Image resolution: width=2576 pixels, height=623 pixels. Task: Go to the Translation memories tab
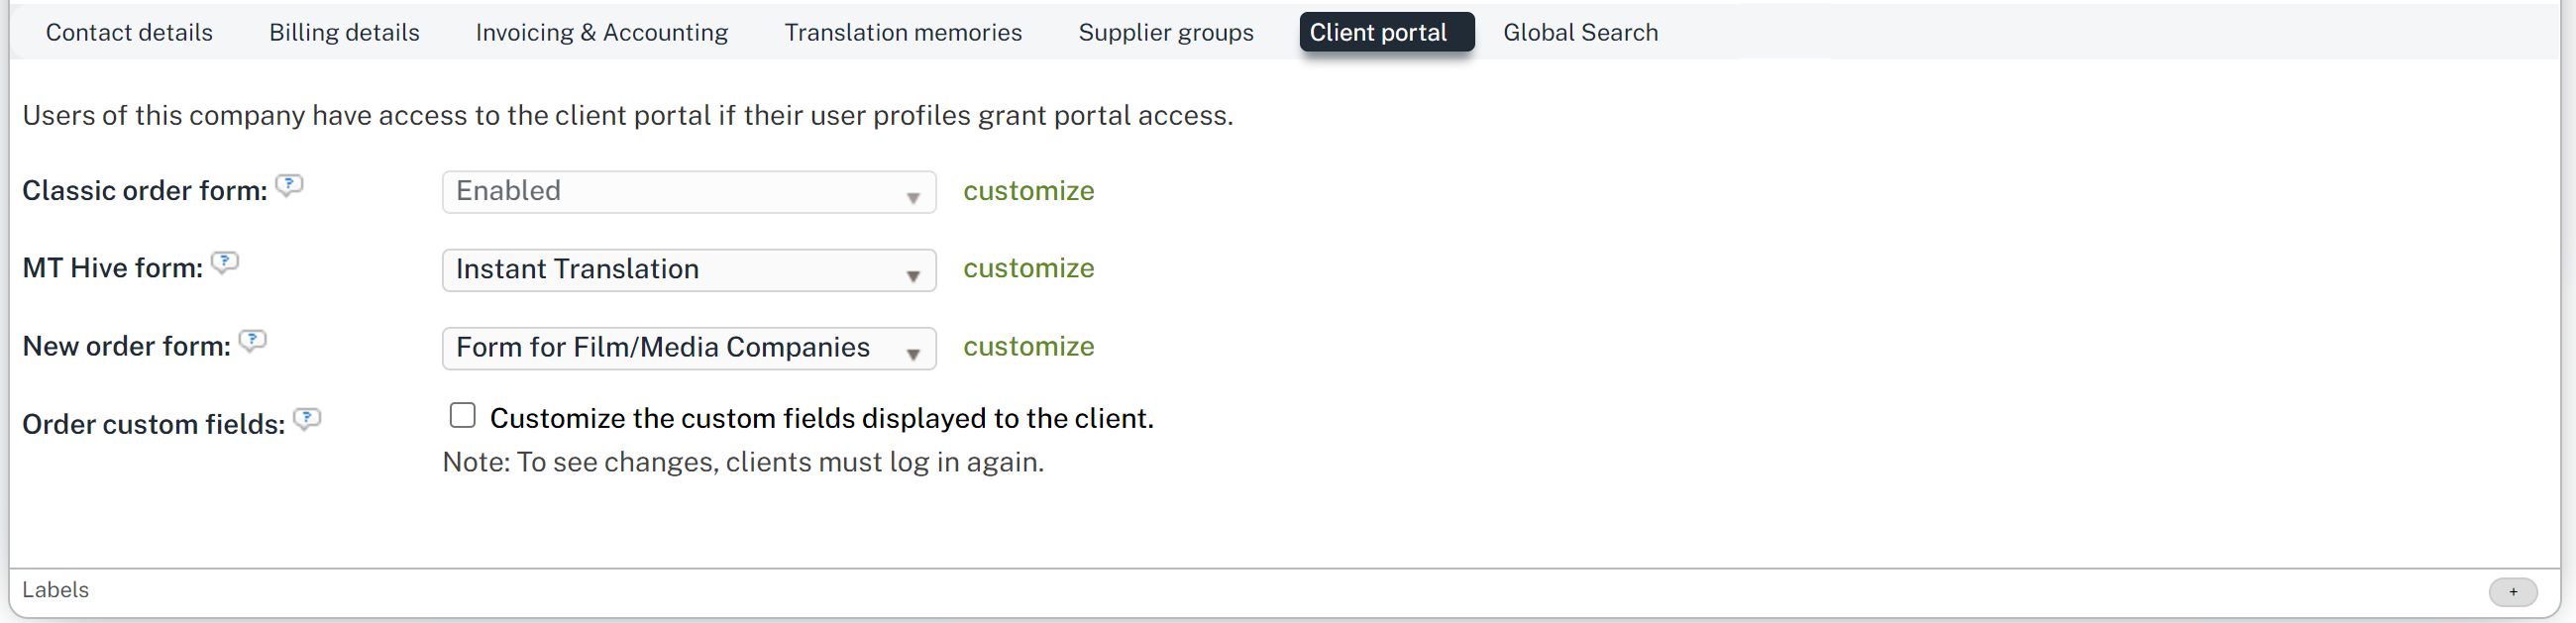[x=902, y=32]
